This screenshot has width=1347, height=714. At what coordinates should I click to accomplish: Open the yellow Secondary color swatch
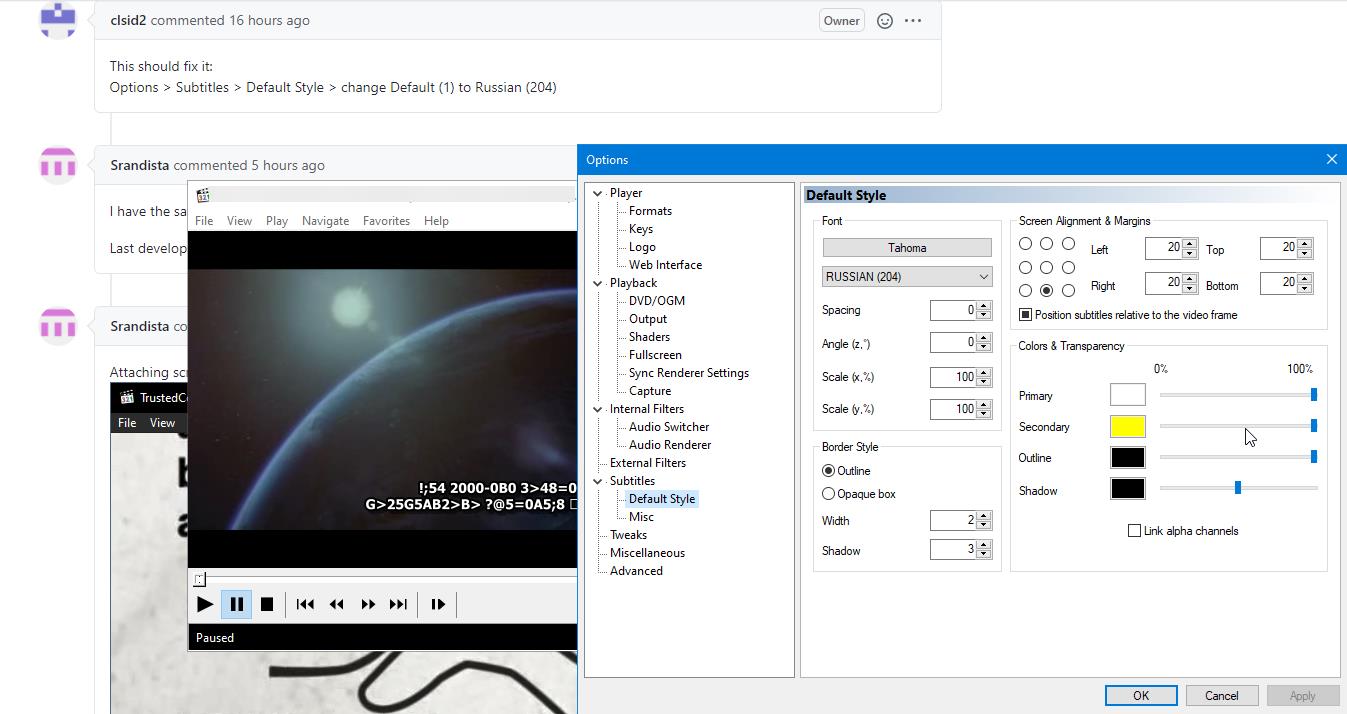click(x=1127, y=426)
